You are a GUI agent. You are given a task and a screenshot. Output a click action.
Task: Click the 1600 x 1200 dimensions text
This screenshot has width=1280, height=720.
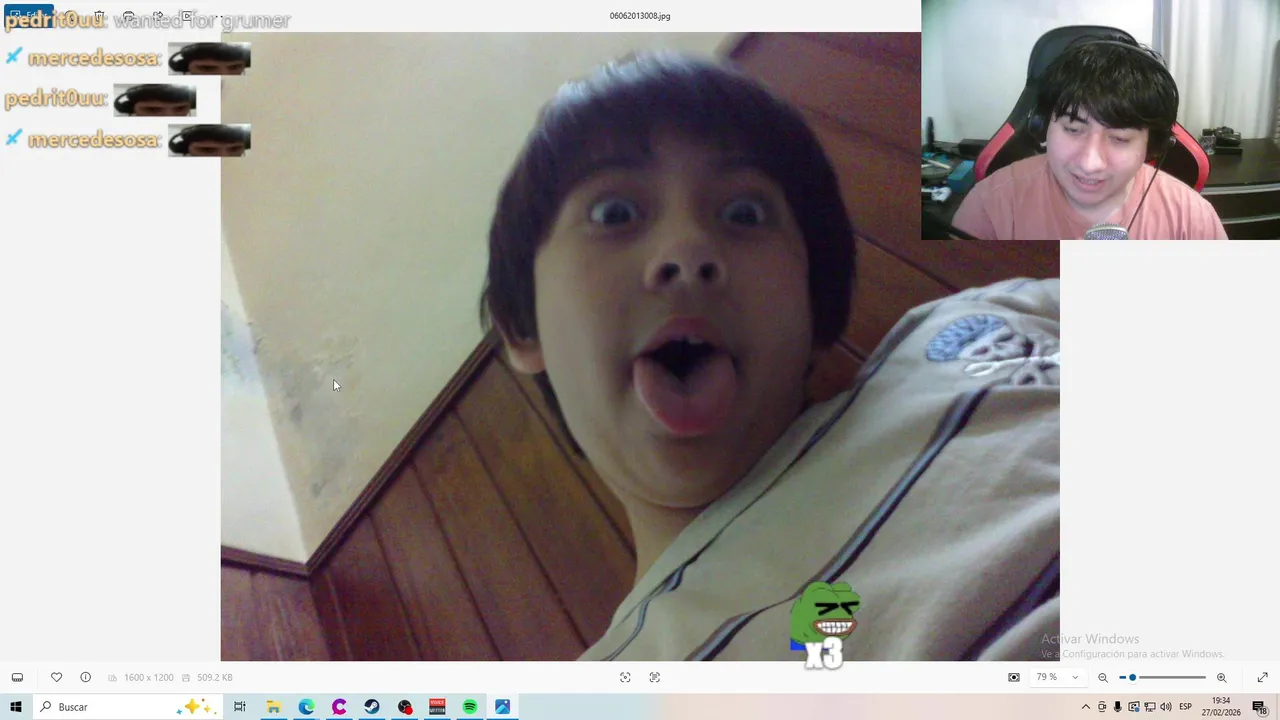point(149,678)
